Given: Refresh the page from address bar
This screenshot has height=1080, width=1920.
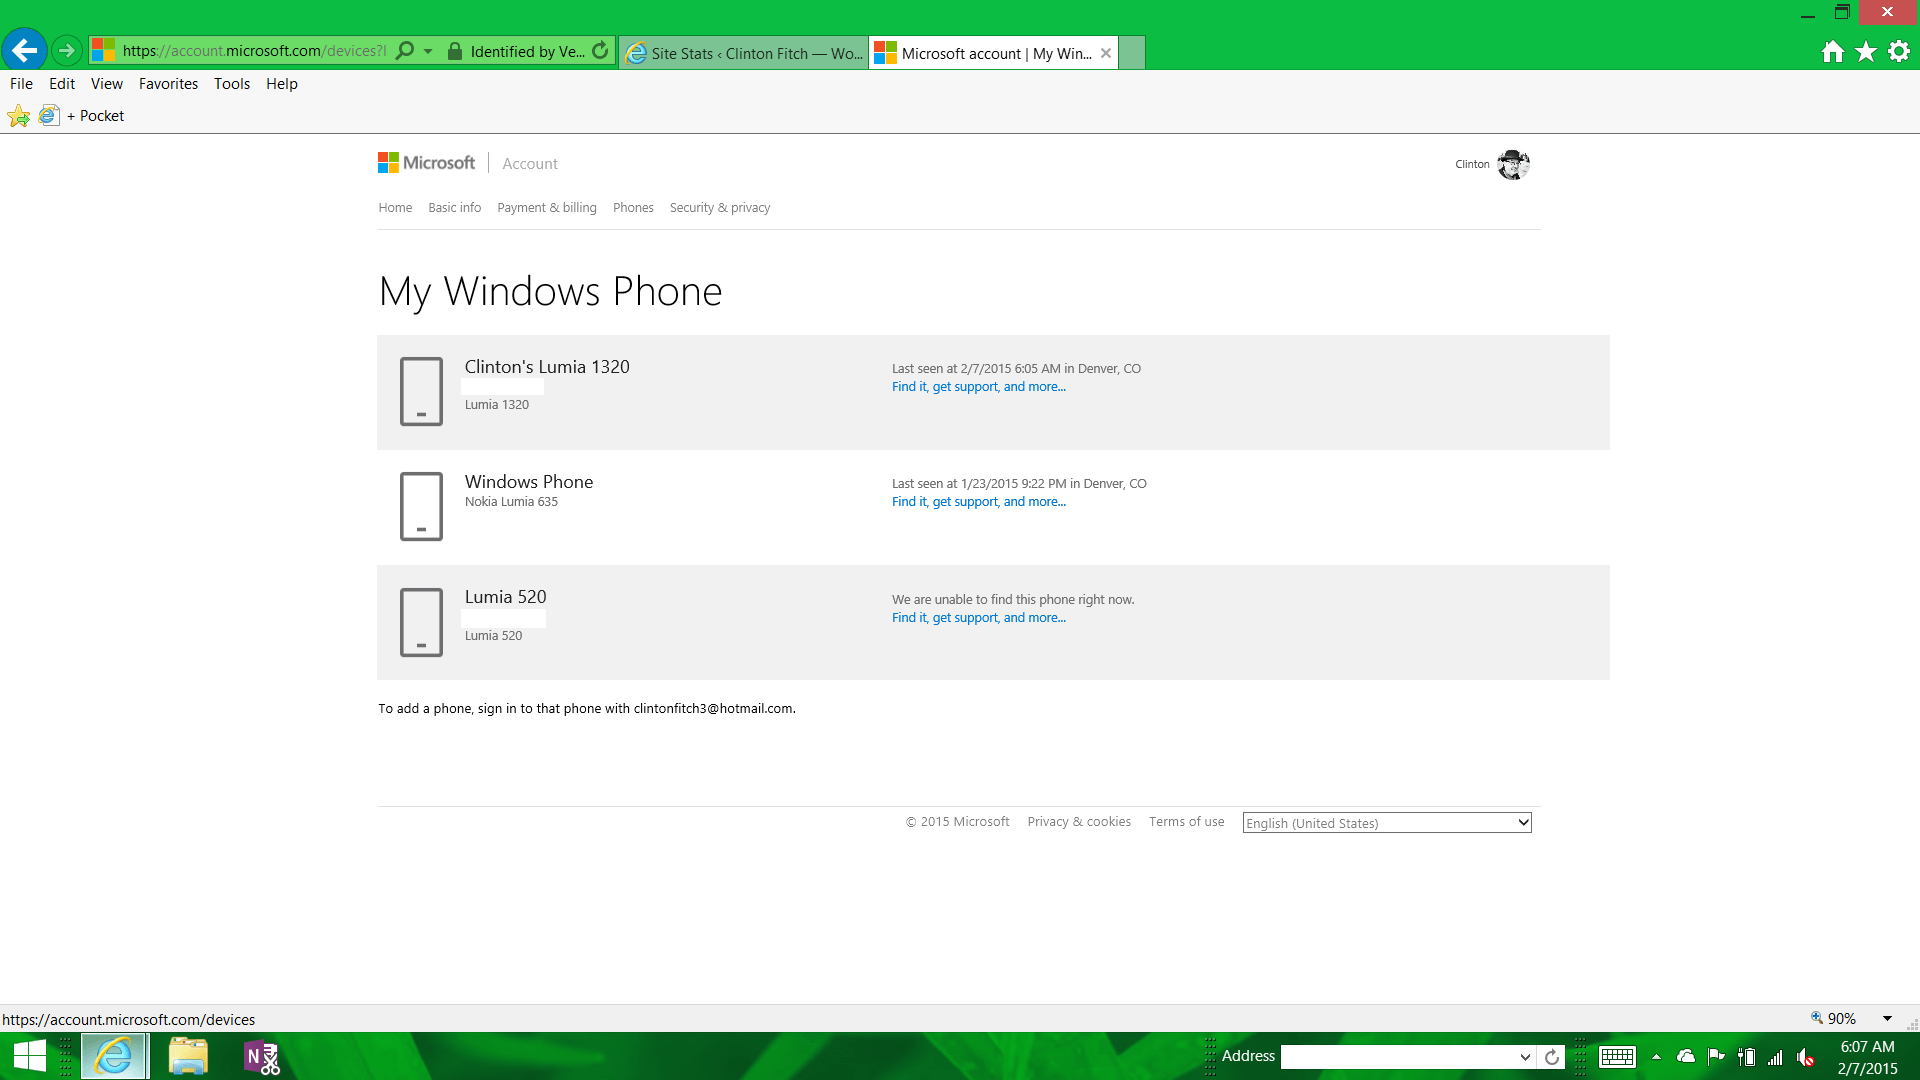Looking at the screenshot, I should pyautogui.click(x=600, y=50).
